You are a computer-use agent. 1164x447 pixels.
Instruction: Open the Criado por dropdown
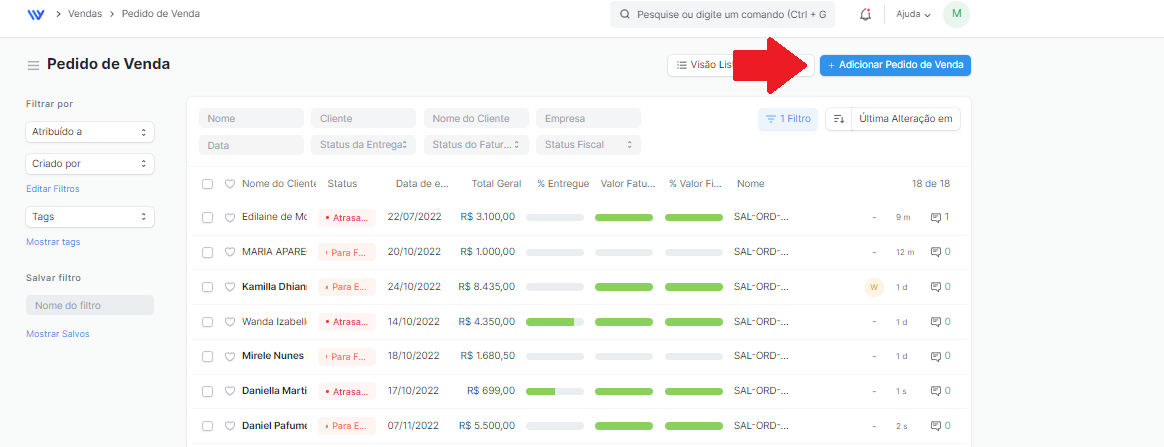point(90,163)
